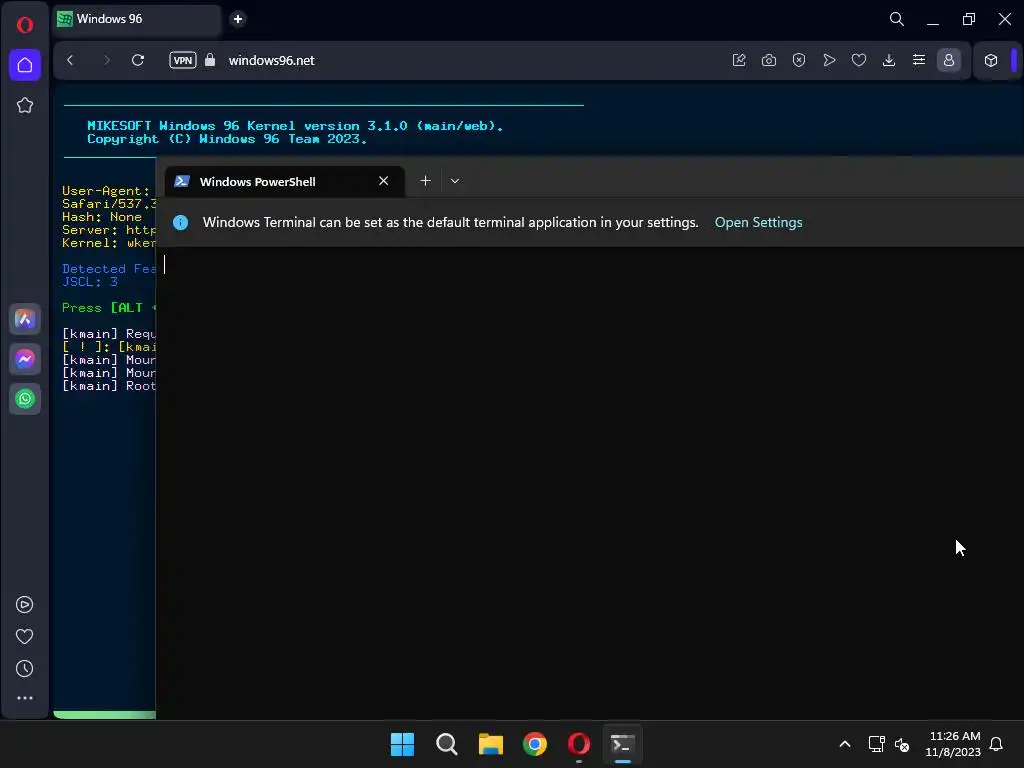Toggle the VPN badge
Screen dimensions: 1024x768
coord(183,60)
